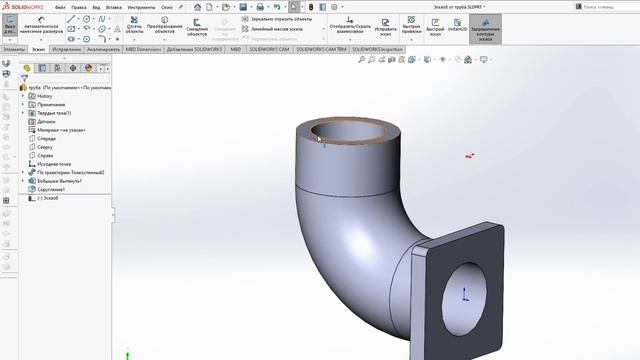Select the Spline sketch tool
The height and width of the screenshot is (360, 640).
[x=102, y=19]
